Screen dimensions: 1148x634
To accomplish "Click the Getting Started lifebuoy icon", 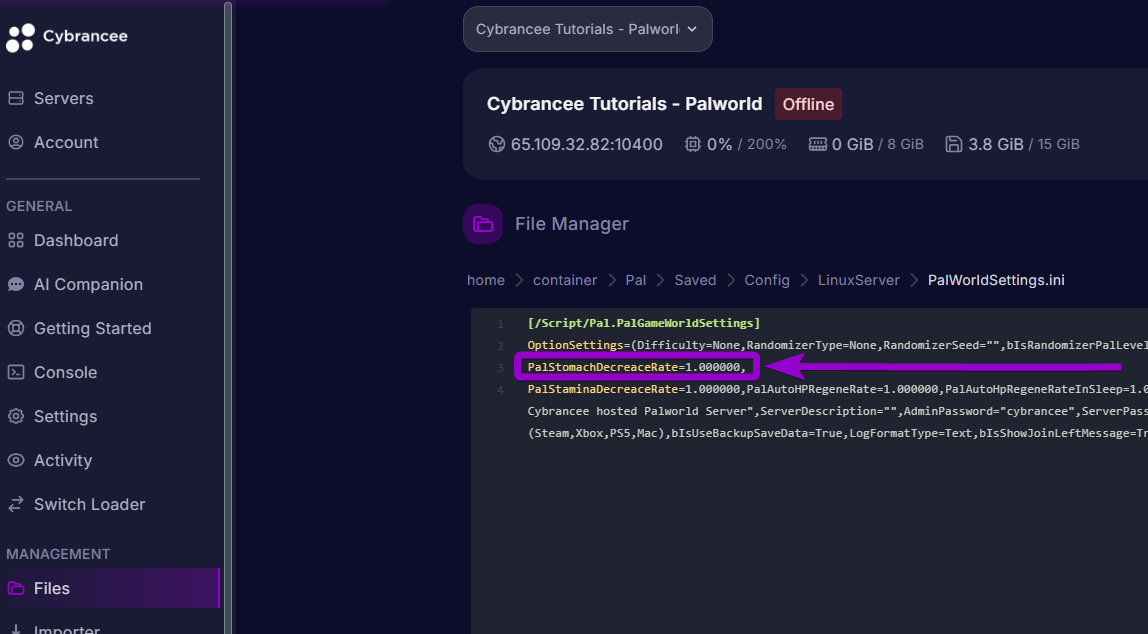I will pos(15,328).
